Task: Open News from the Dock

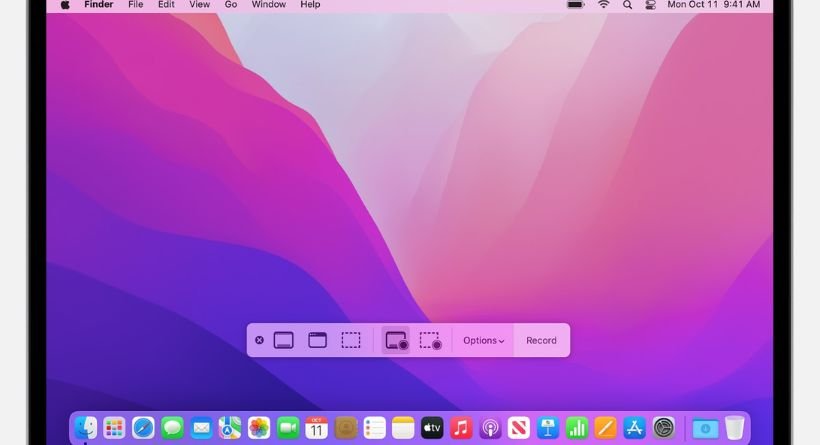Action: [519, 428]
